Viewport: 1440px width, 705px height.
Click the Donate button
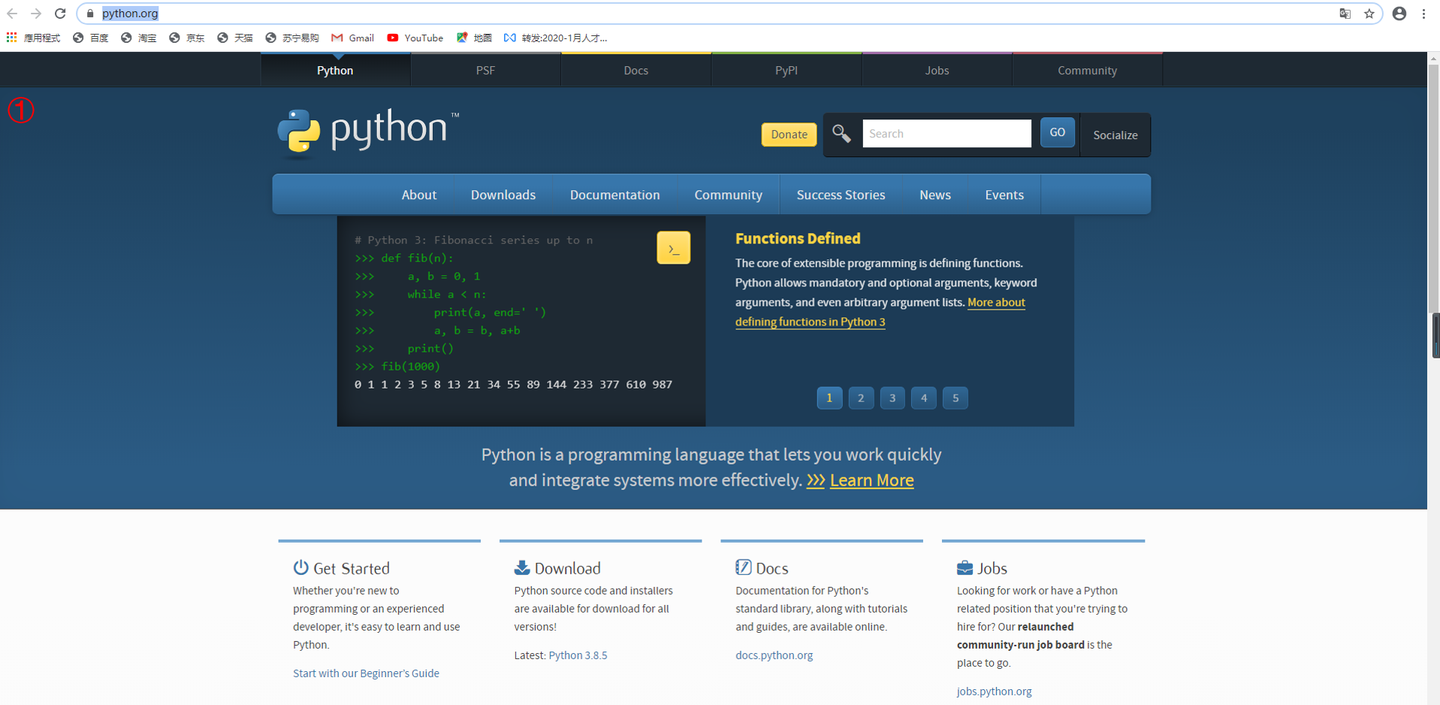[x=789, y=135]
